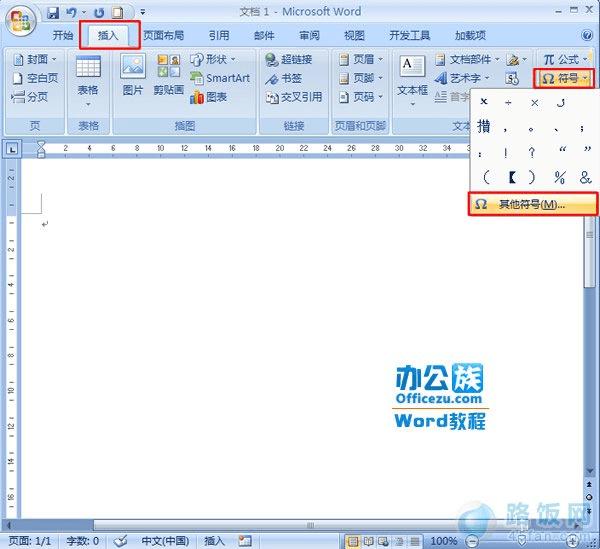Image resolution: width=600 pixels, height=549 pixels.
Task: Insert the ampersand & symbol
Action: [585, 177]
